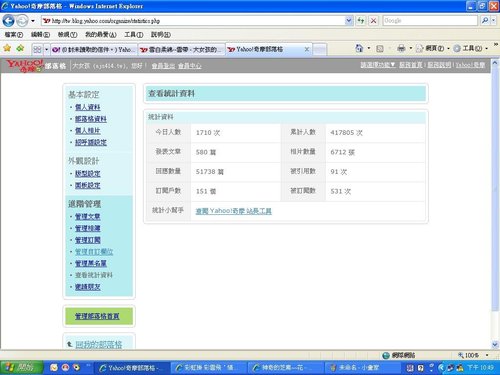The width and height of the screenshot is (500, 375).
Task: Click the globe Internet zone status icon
Action: pyautogui.click(x=386, y=355)
